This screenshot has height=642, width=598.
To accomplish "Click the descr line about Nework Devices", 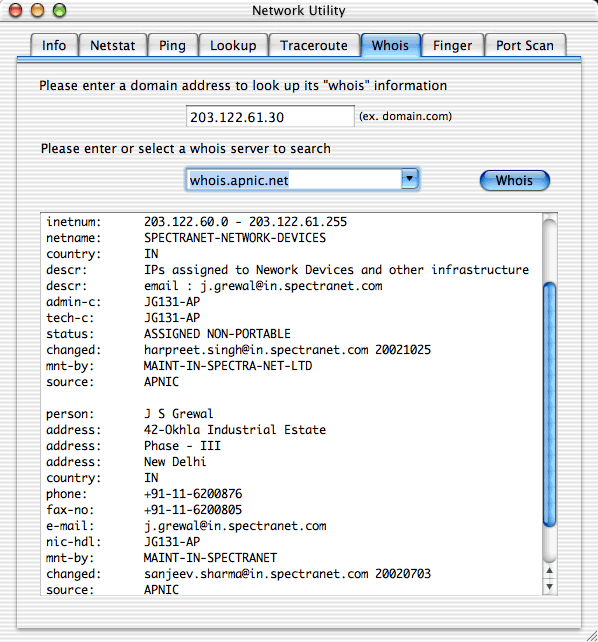I will 336,270.
